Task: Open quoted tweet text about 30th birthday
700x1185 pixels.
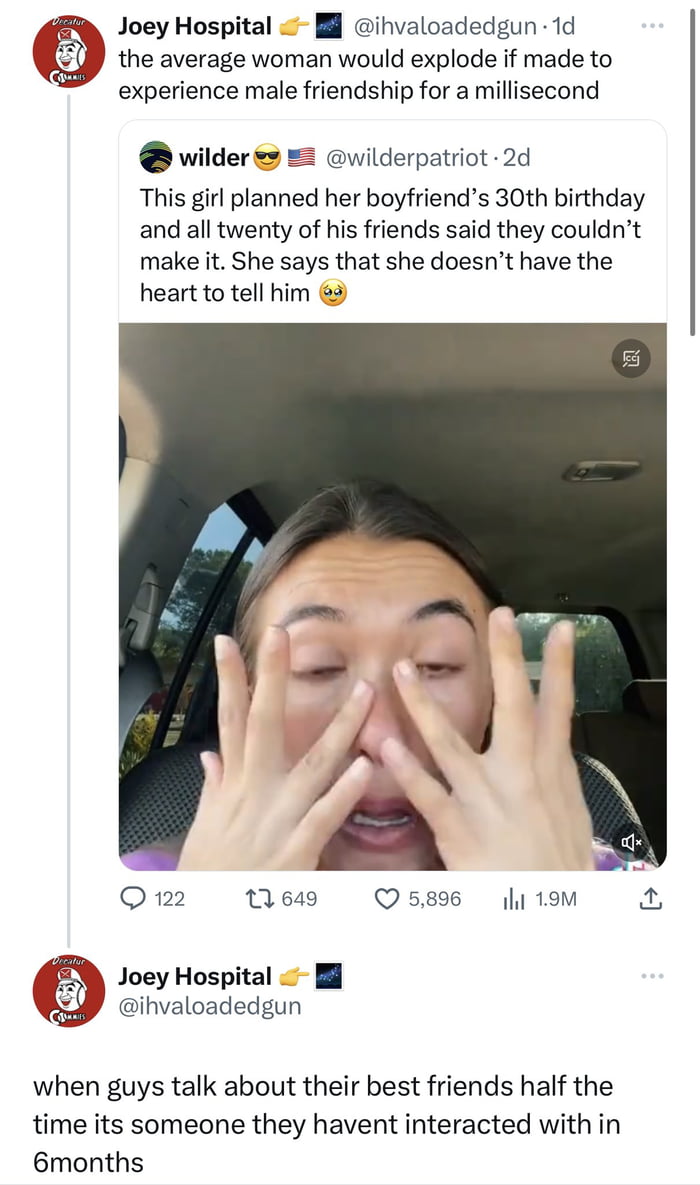Action: [391, 246]
